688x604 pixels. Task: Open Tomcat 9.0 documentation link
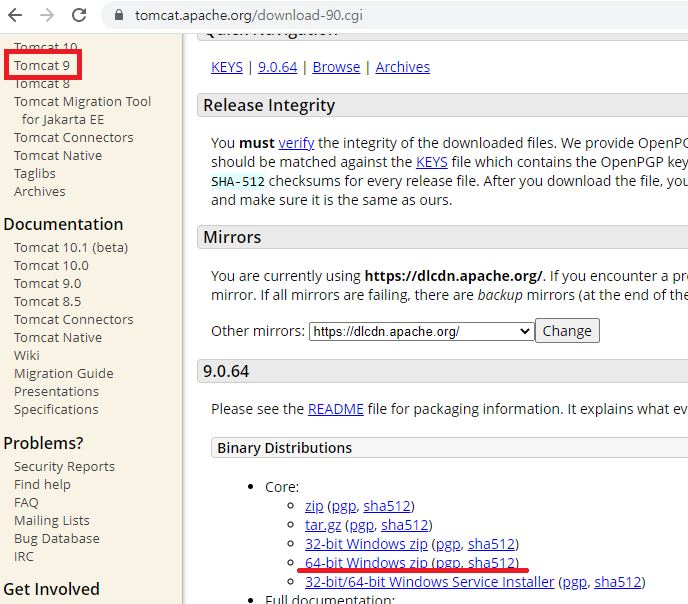(47, 284)
